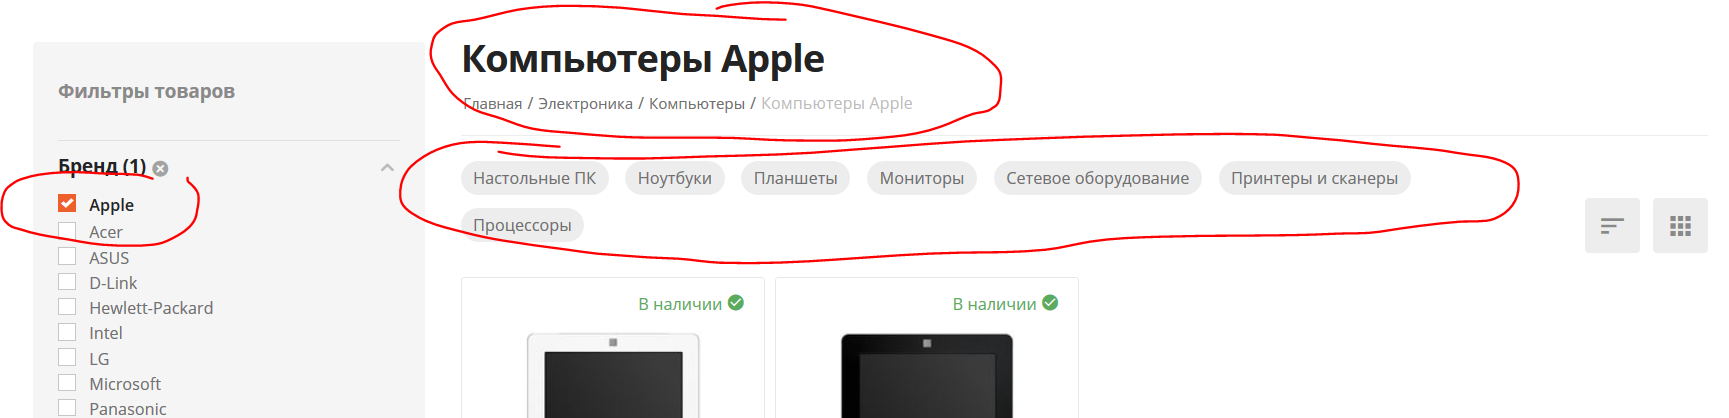Check the Intel brand option
The image size is (1729, 418).
click(67, 332)
